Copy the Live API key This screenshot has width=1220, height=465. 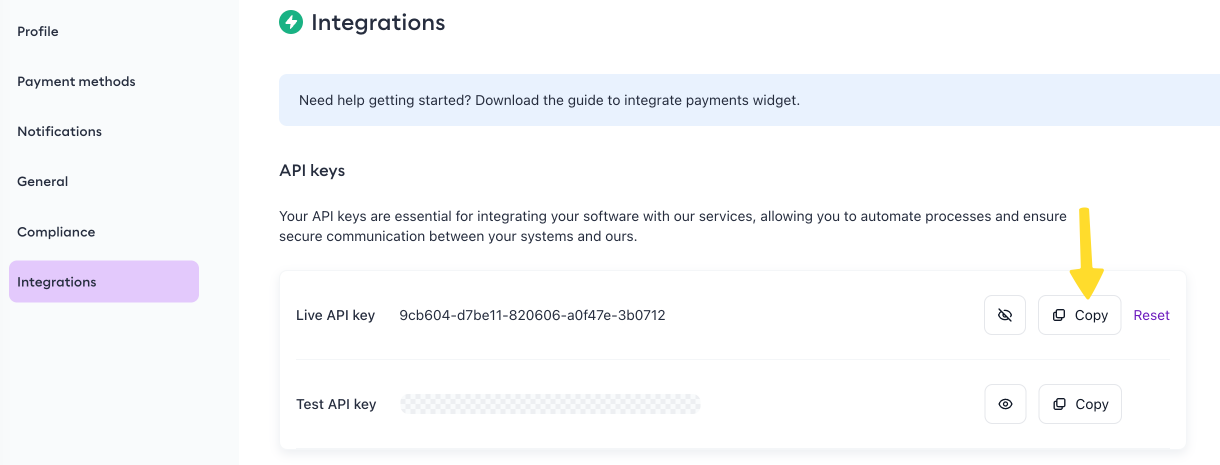1079,315
